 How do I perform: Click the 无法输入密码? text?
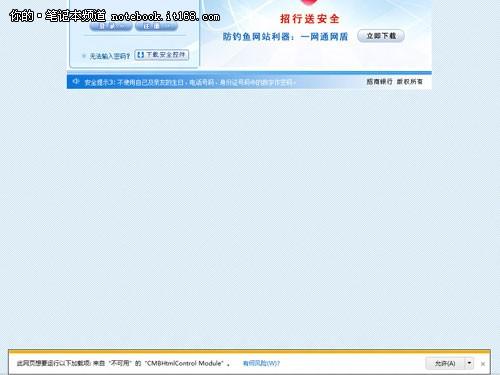click(x=109, y=56)
